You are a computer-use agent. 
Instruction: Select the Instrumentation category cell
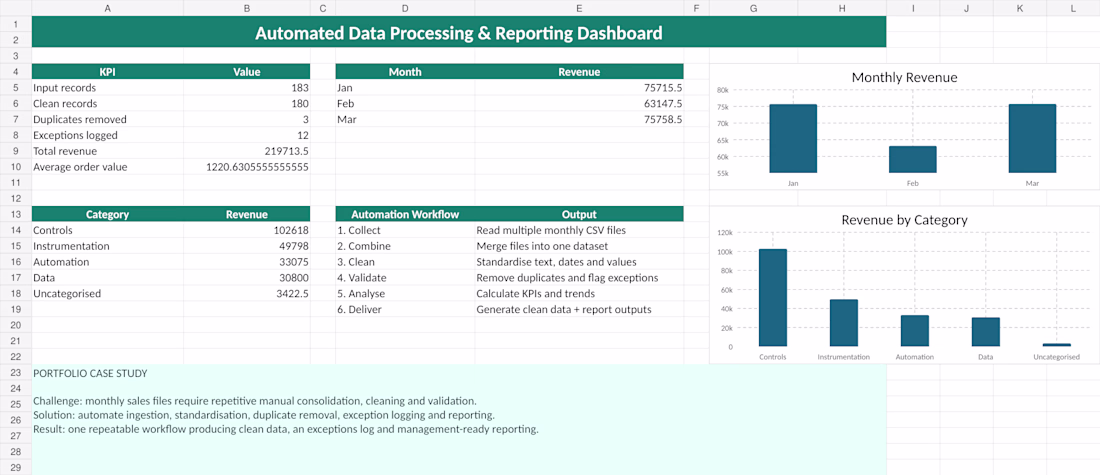point(107,246)
